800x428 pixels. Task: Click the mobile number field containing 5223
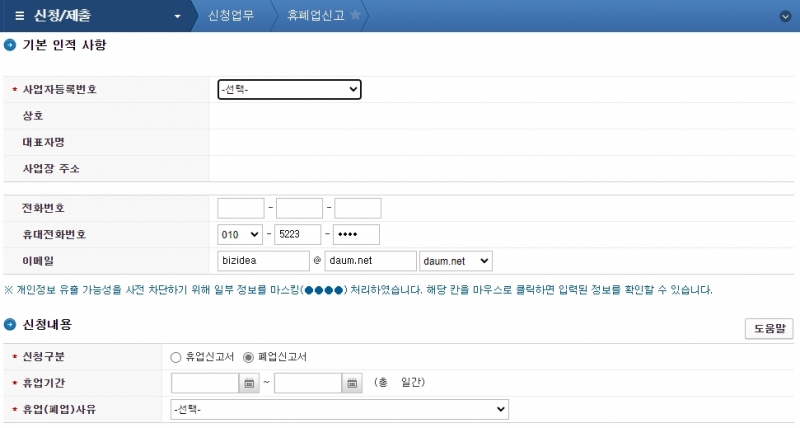[298, 235]
